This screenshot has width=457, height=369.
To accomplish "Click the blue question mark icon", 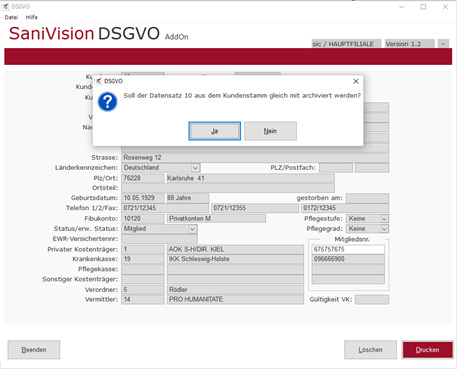I will (x=107, y=102).
